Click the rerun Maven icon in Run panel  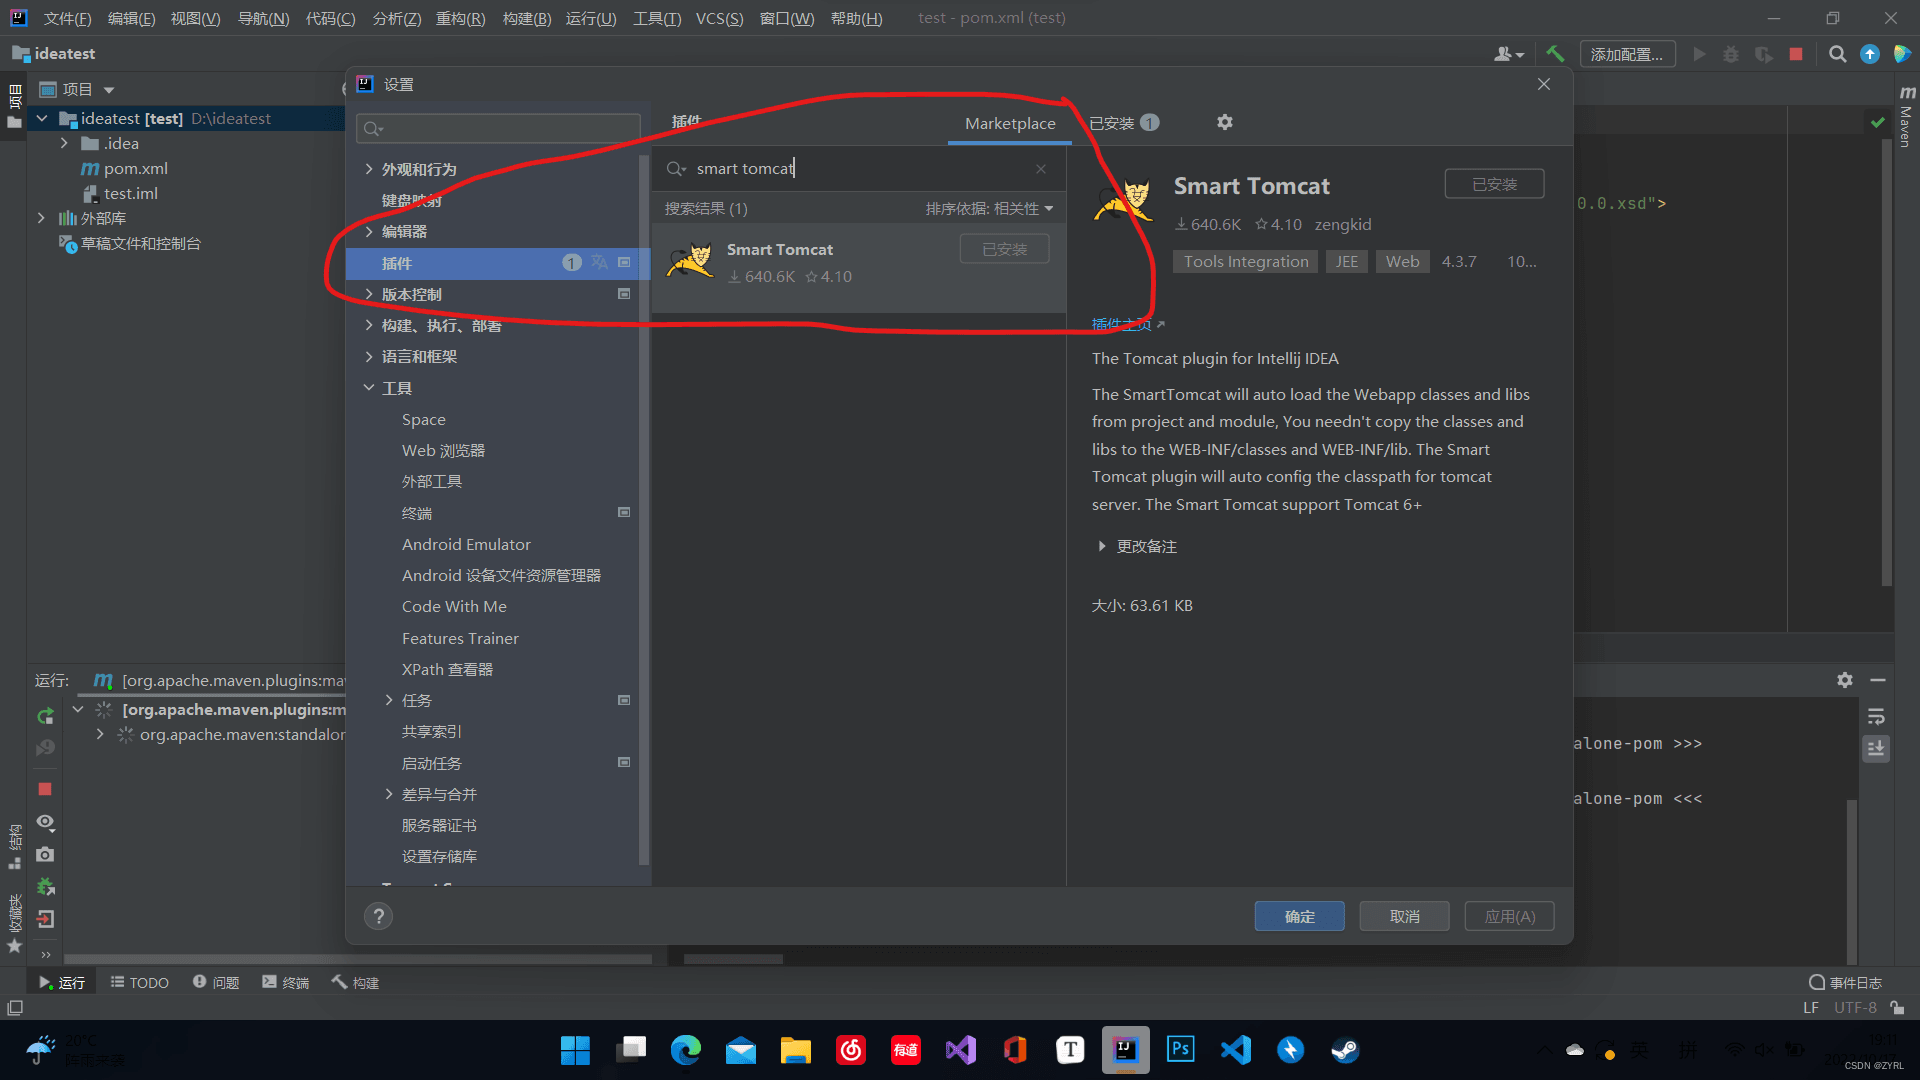pos(45,716)
